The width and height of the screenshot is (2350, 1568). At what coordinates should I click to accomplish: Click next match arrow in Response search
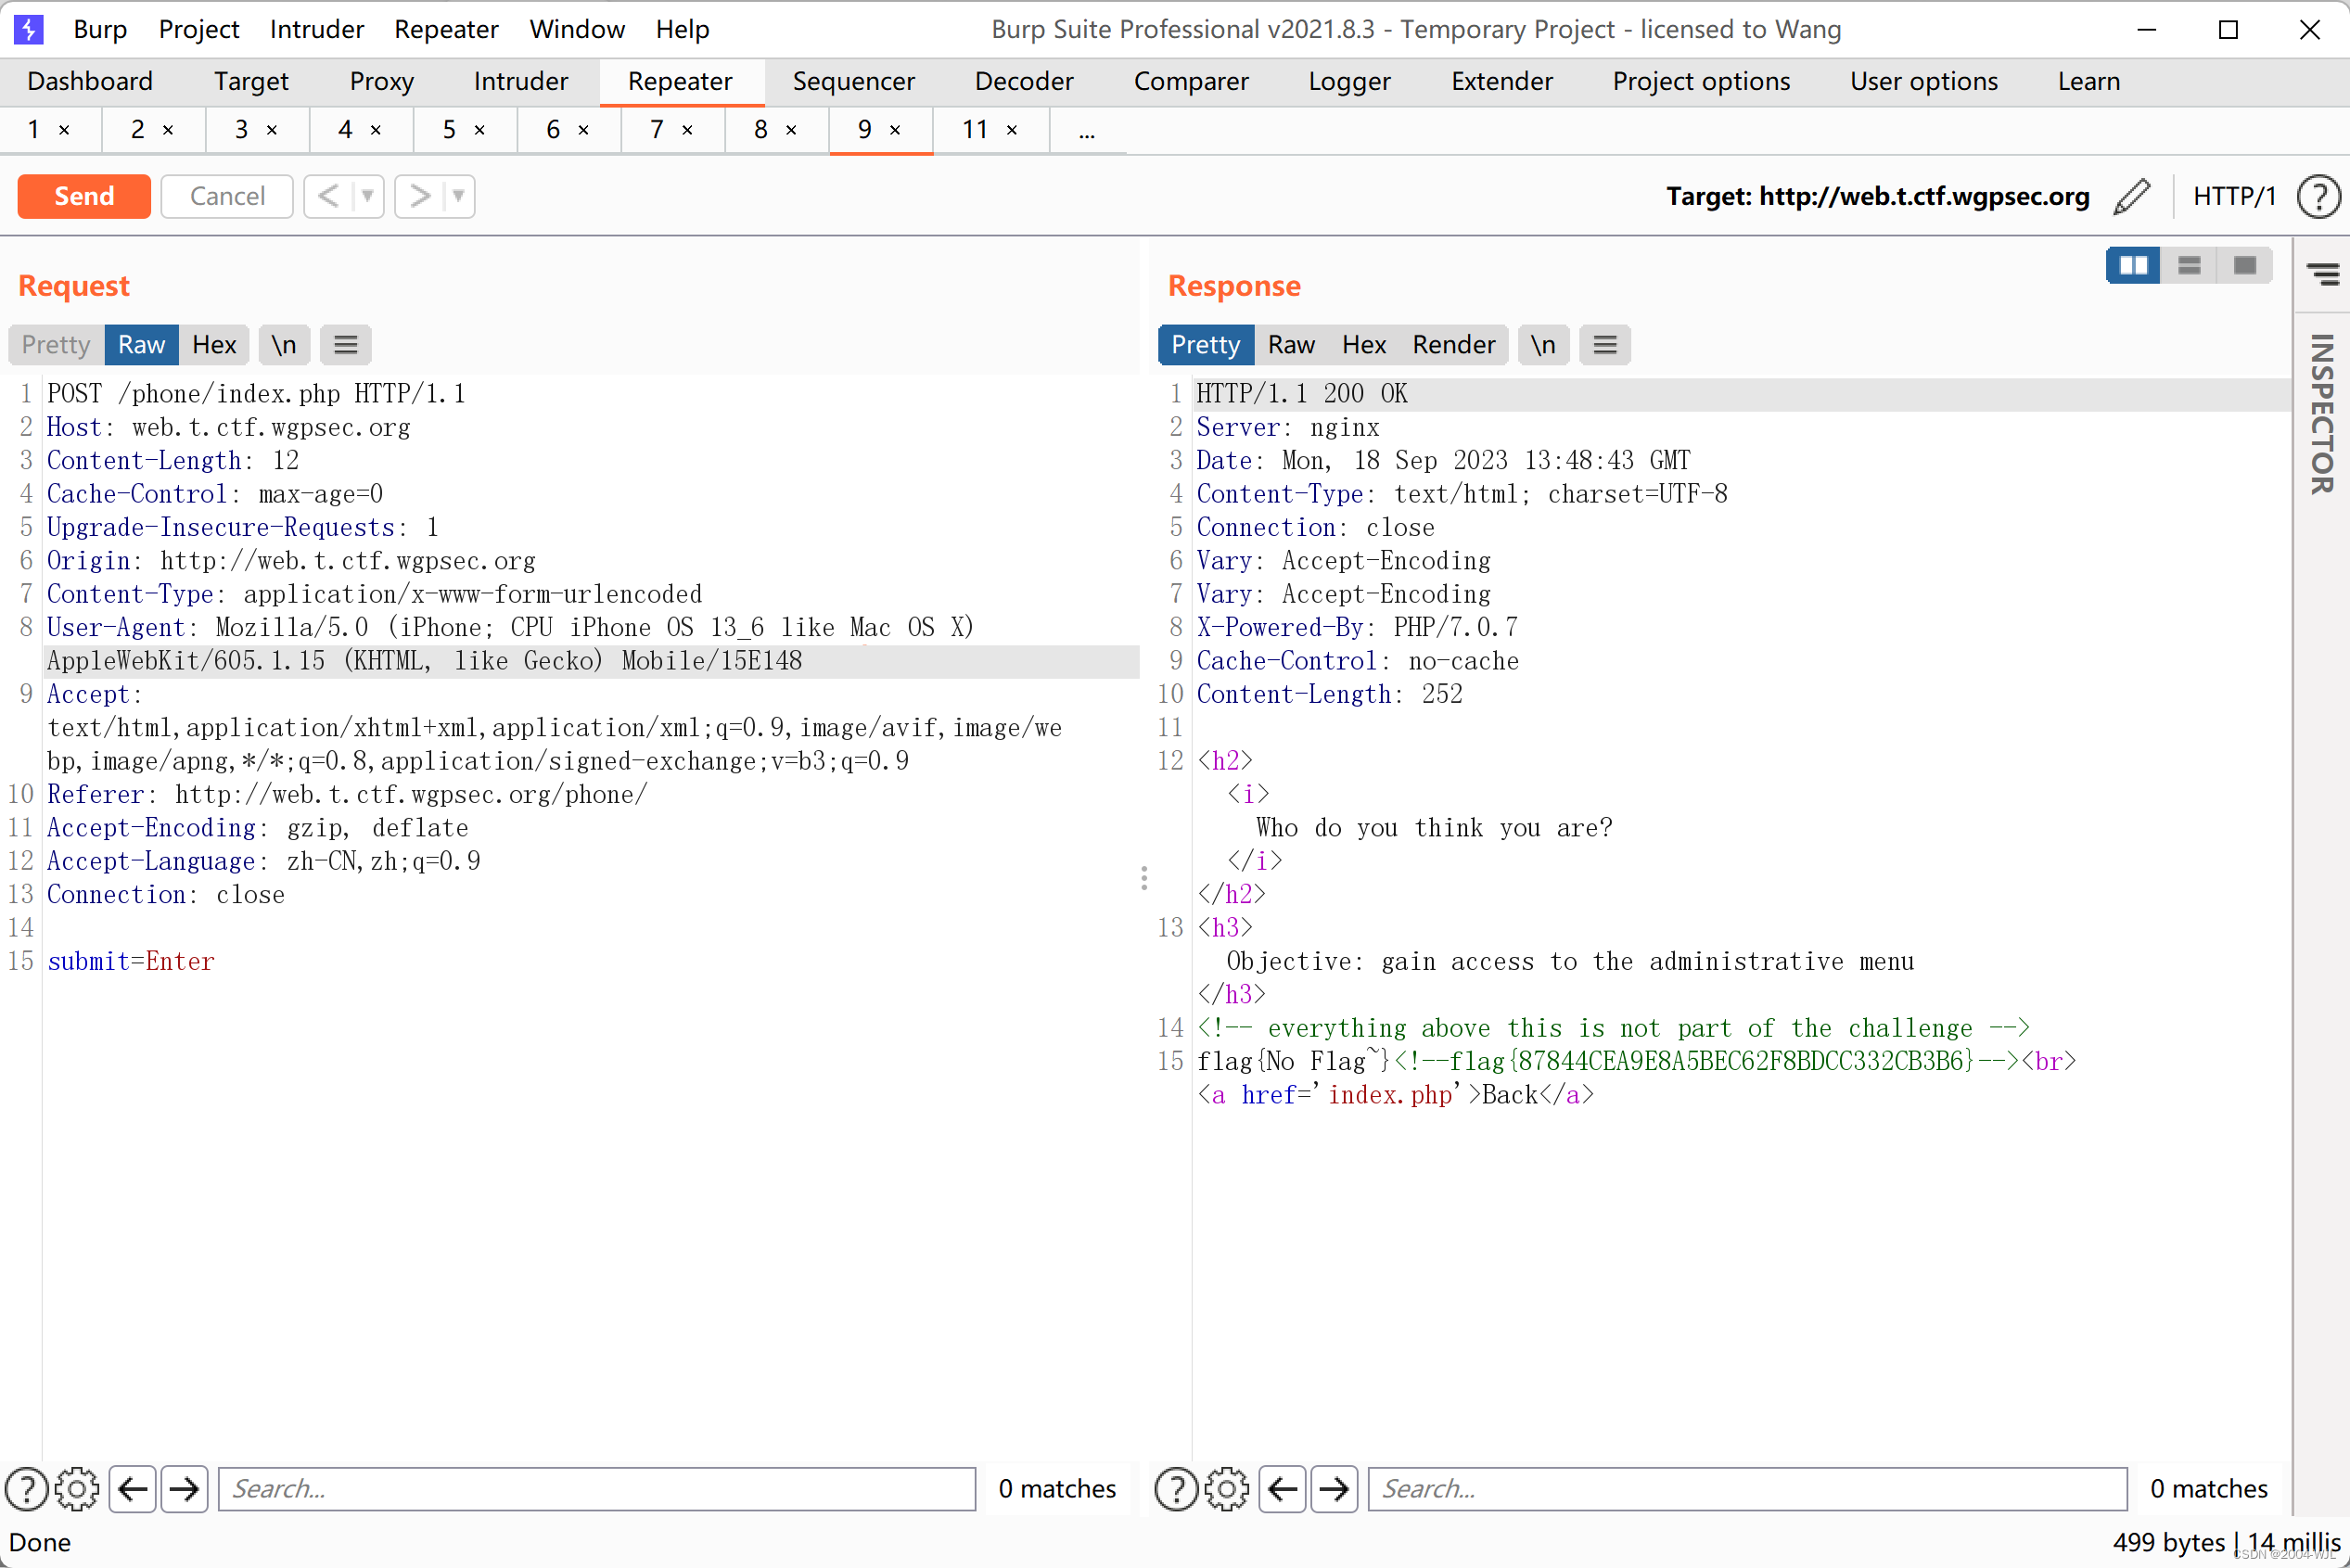coord(1333,1489)
